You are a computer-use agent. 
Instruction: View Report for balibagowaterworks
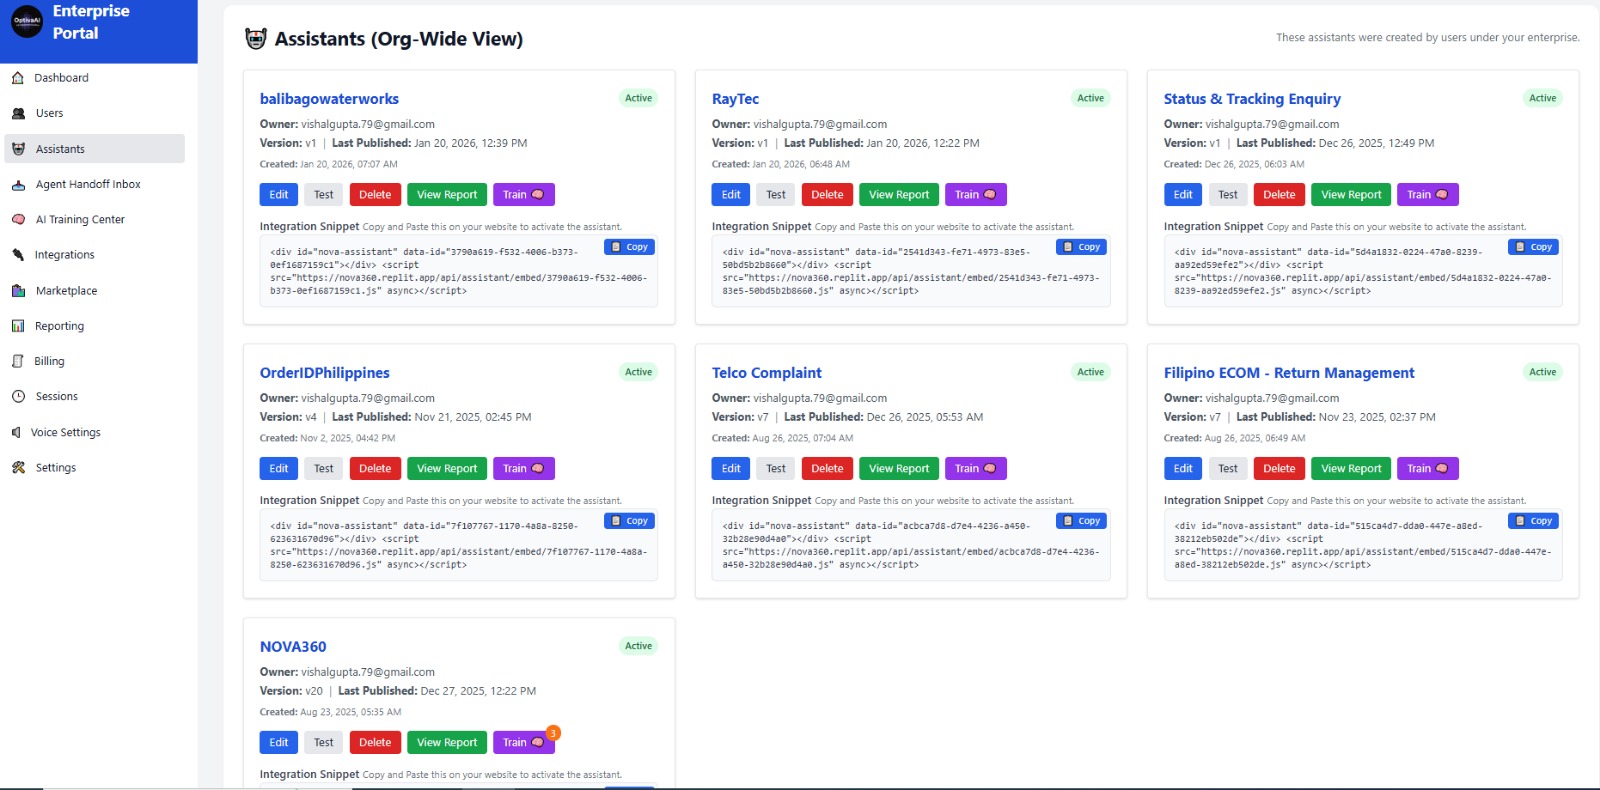click(x=447, y=195)
